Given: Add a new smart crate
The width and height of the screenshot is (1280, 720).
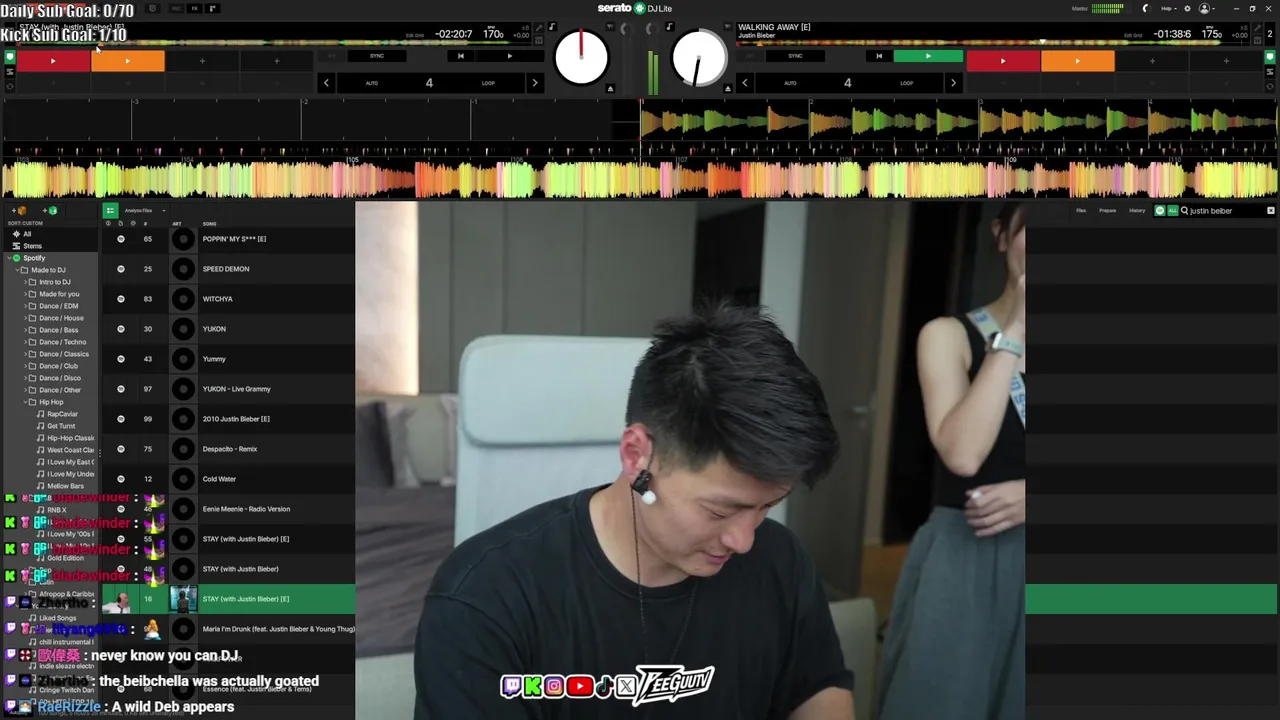Looking at the screenshot, I should (49, 210).
